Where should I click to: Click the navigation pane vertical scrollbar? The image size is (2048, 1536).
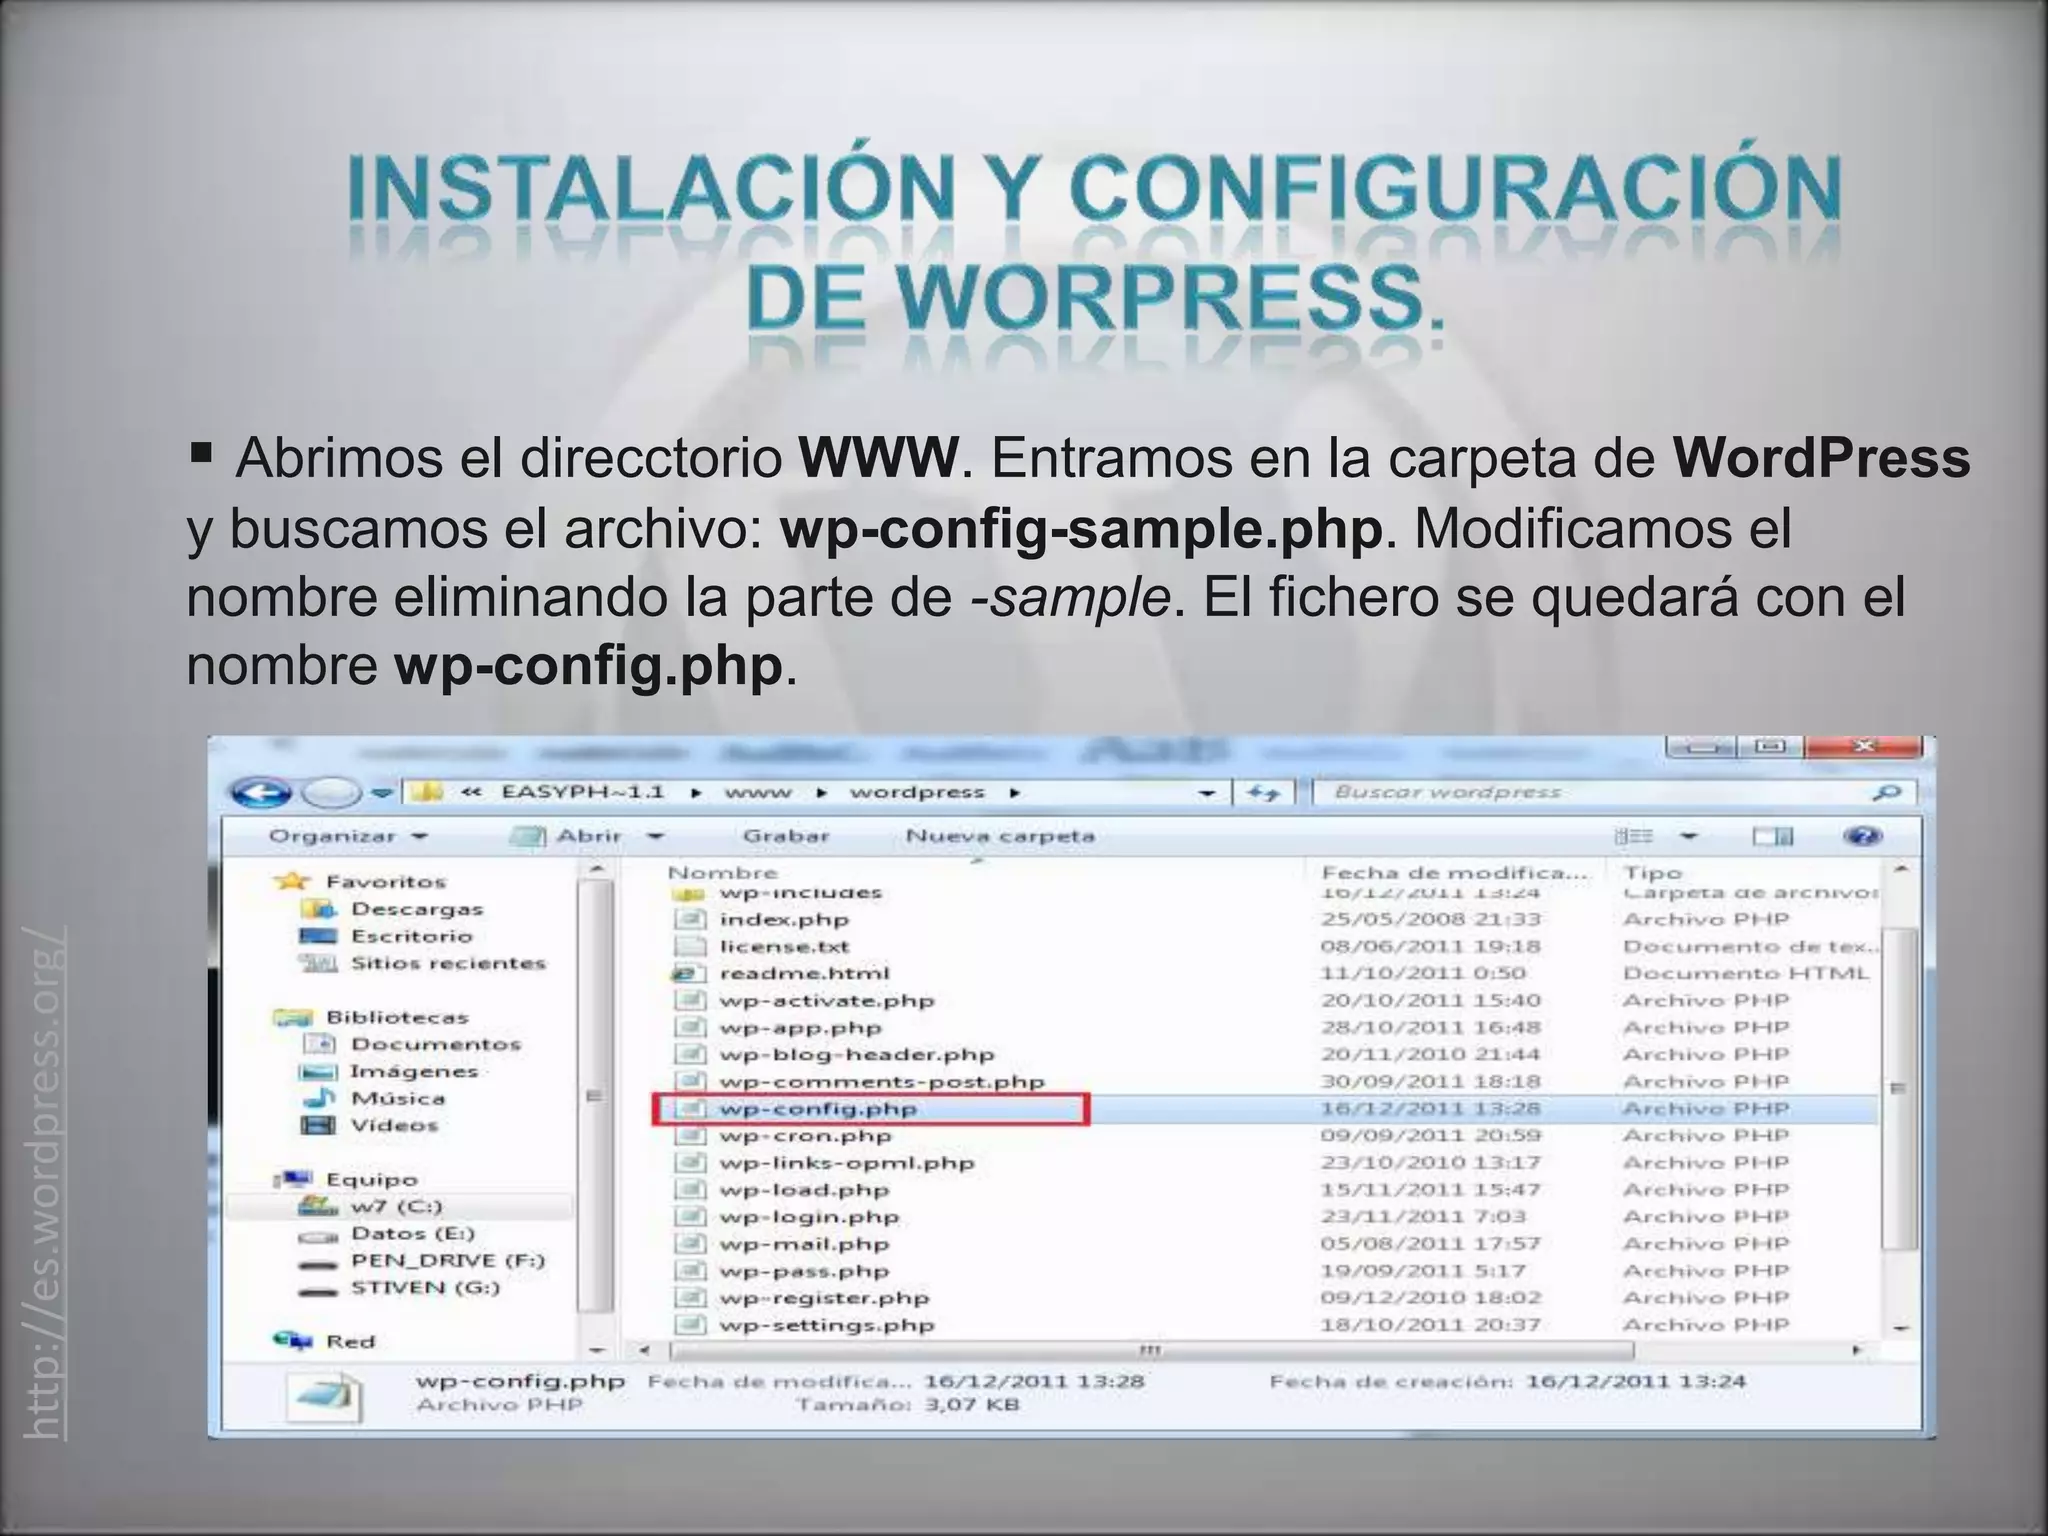pyautogui.click(x=595, y=1095)
